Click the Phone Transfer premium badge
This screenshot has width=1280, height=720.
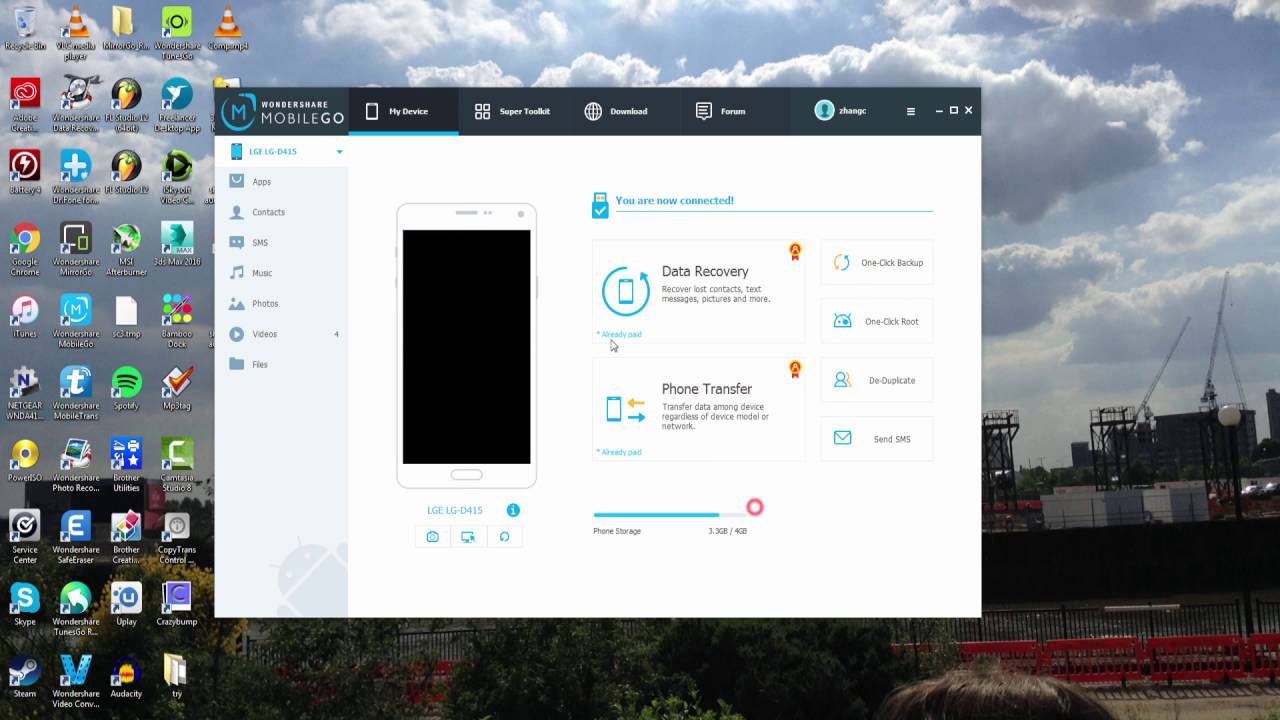click(x=795, y=369)
